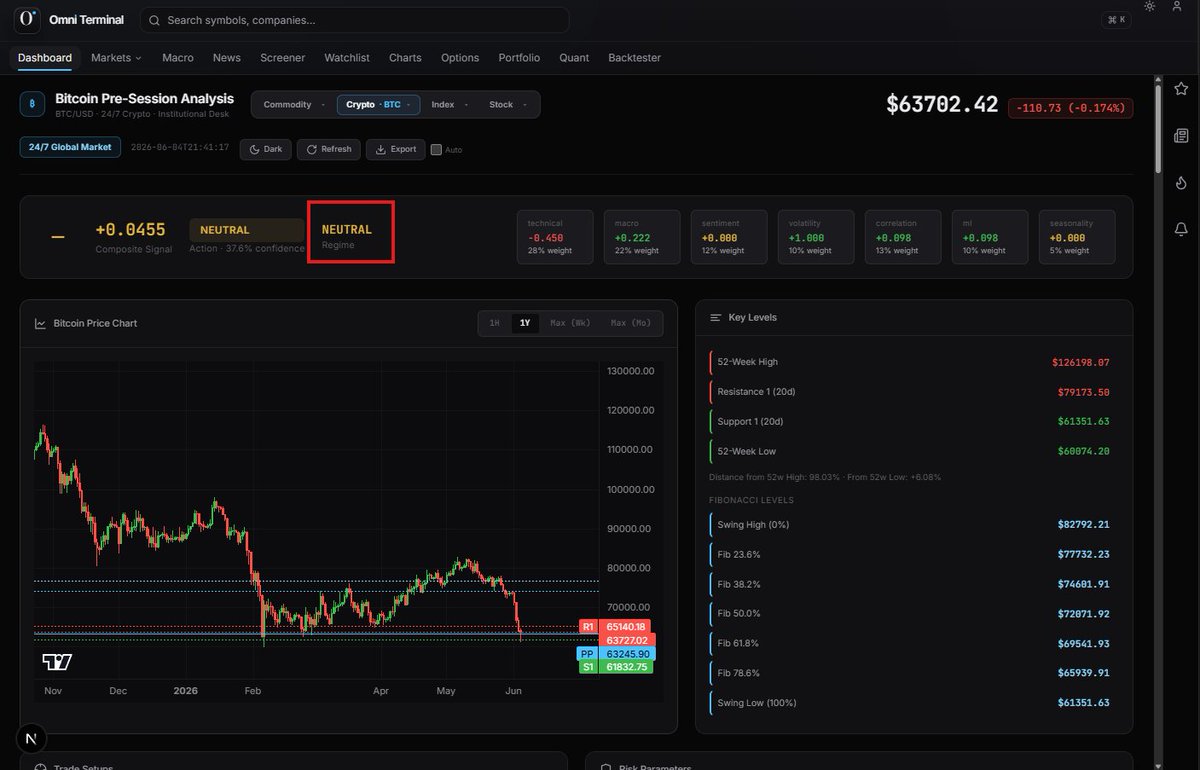Toggle the sun light-theme icon

tap(1150, 7)
